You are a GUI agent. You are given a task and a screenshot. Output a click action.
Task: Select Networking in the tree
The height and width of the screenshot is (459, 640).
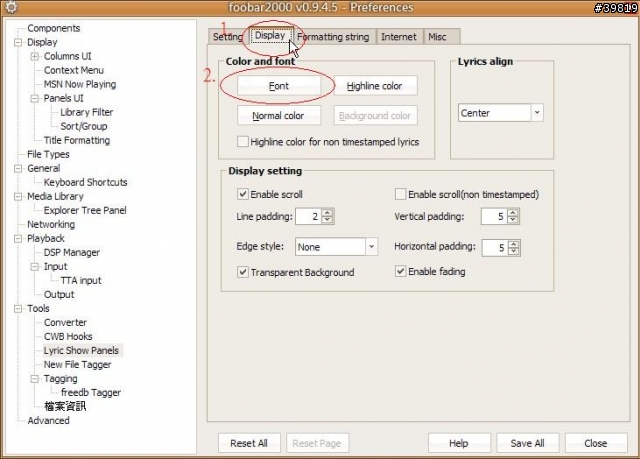tap(51, 224)
